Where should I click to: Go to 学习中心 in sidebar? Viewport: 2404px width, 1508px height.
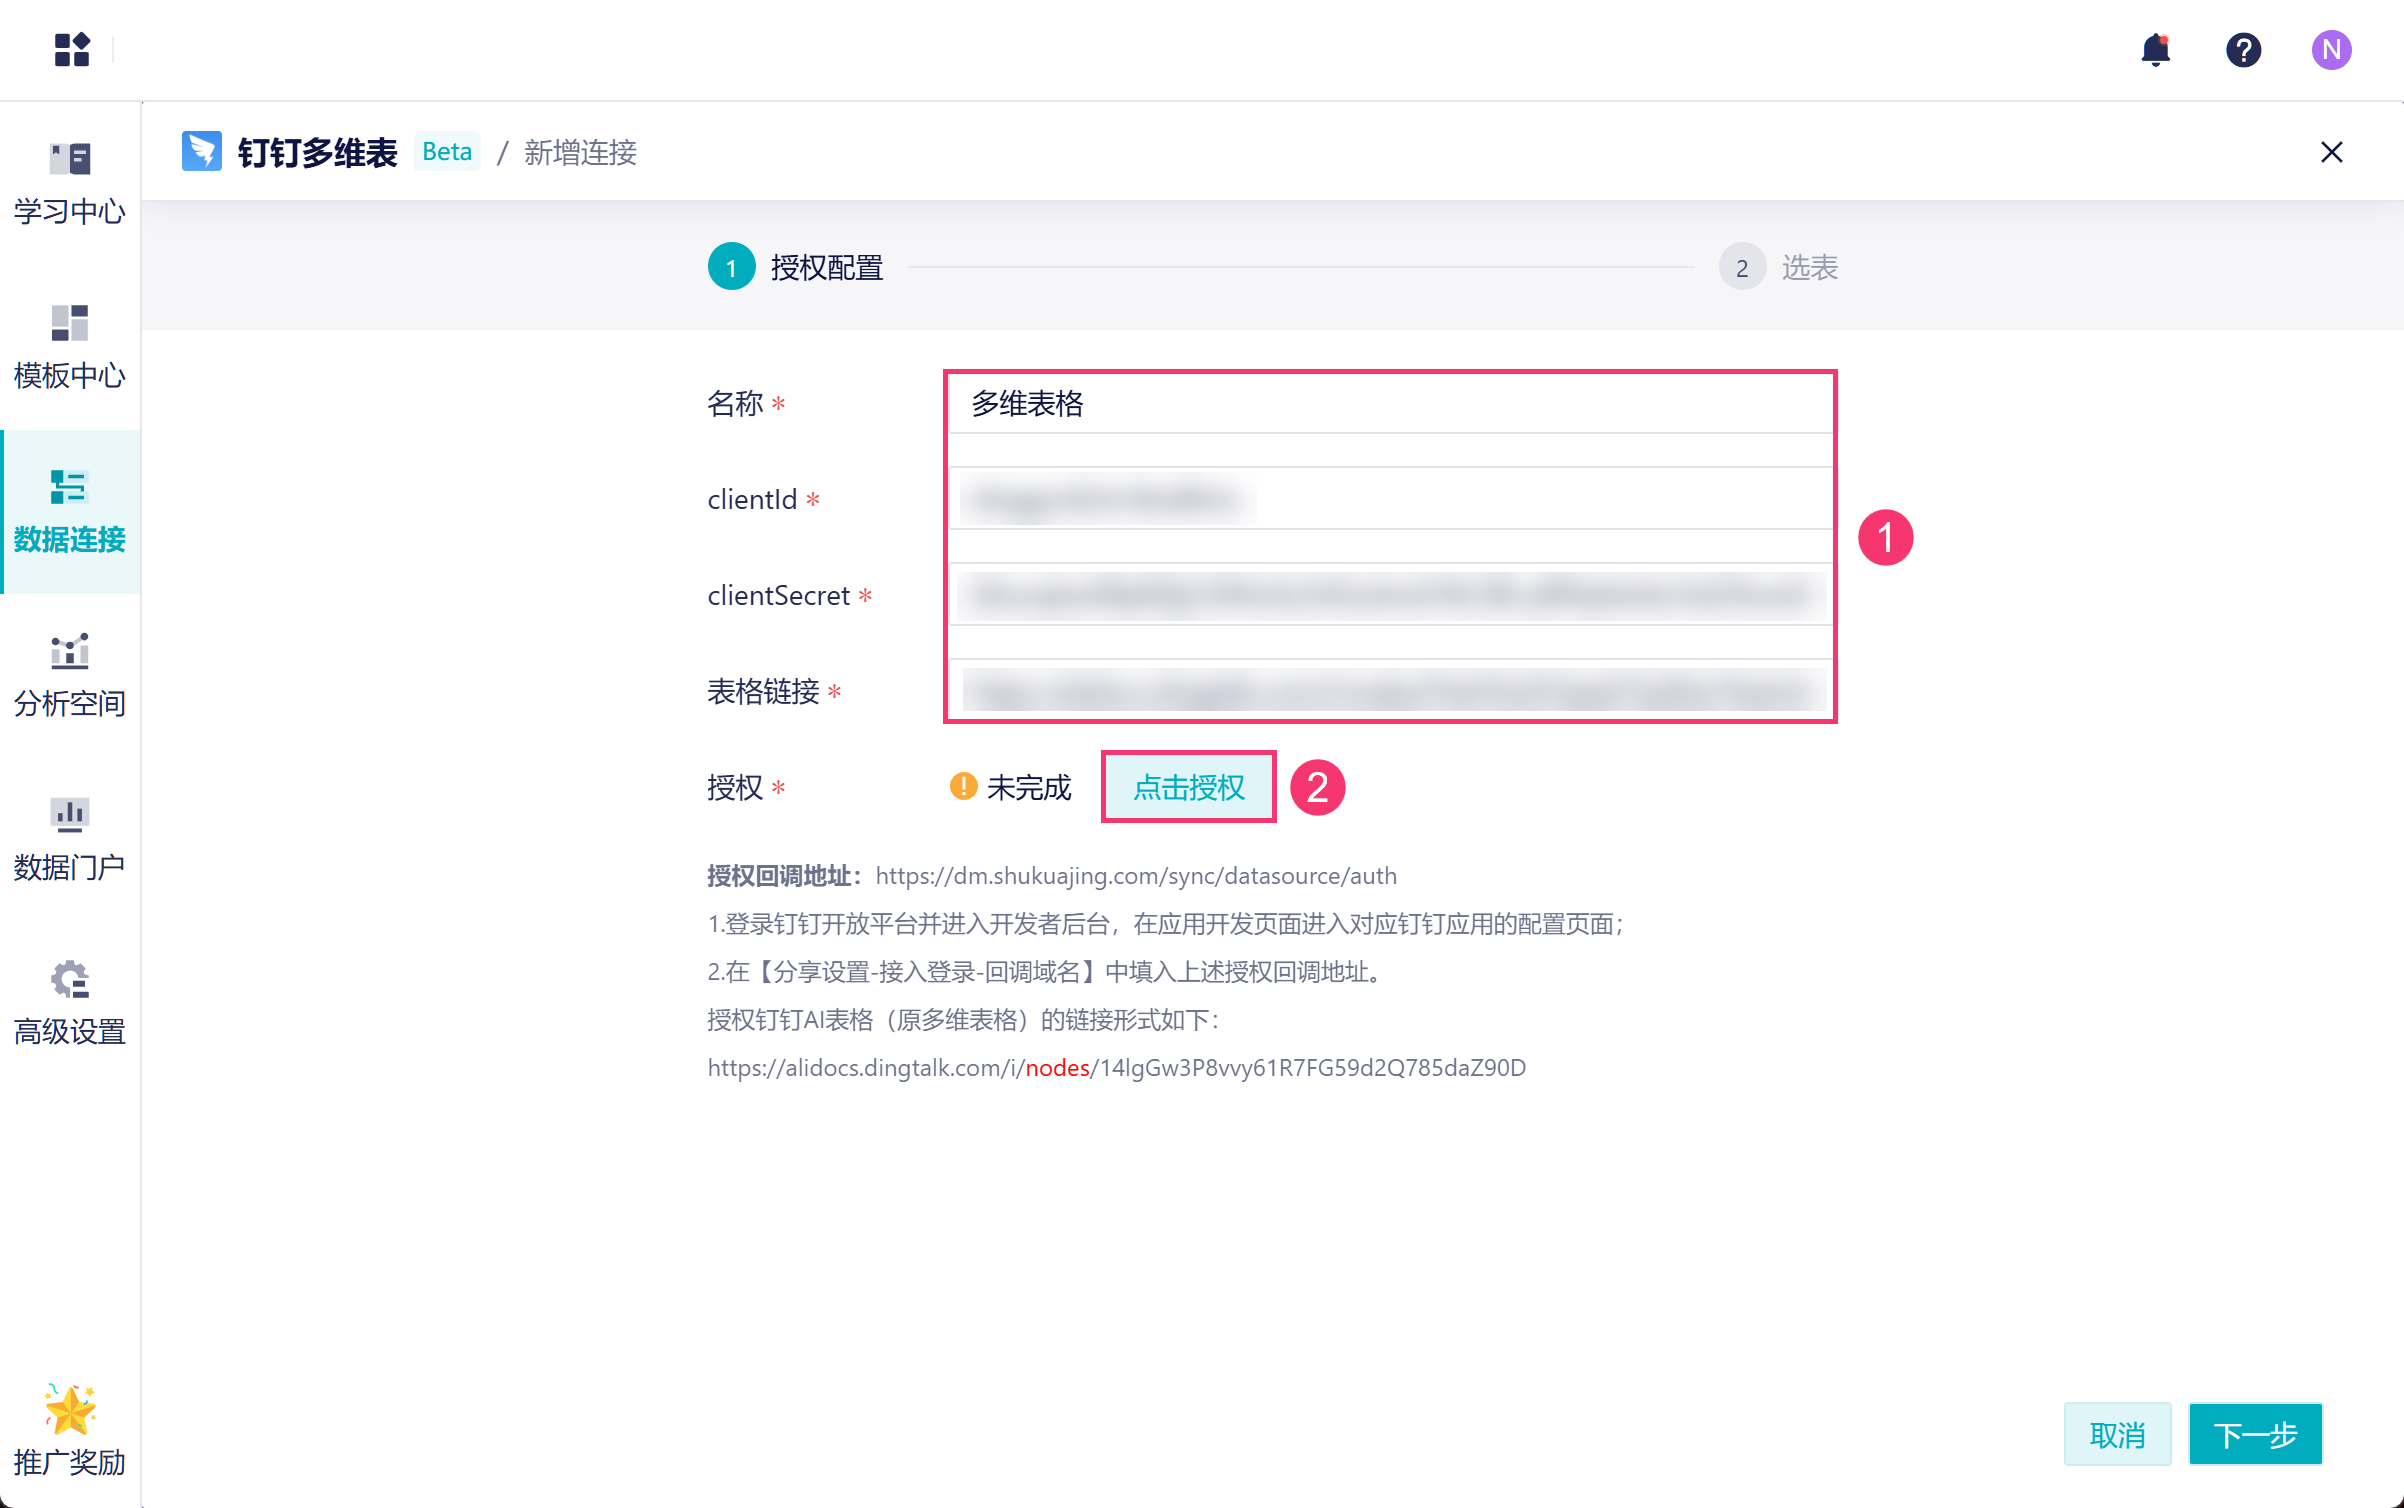pyautogui.click(x=70, y=183)
